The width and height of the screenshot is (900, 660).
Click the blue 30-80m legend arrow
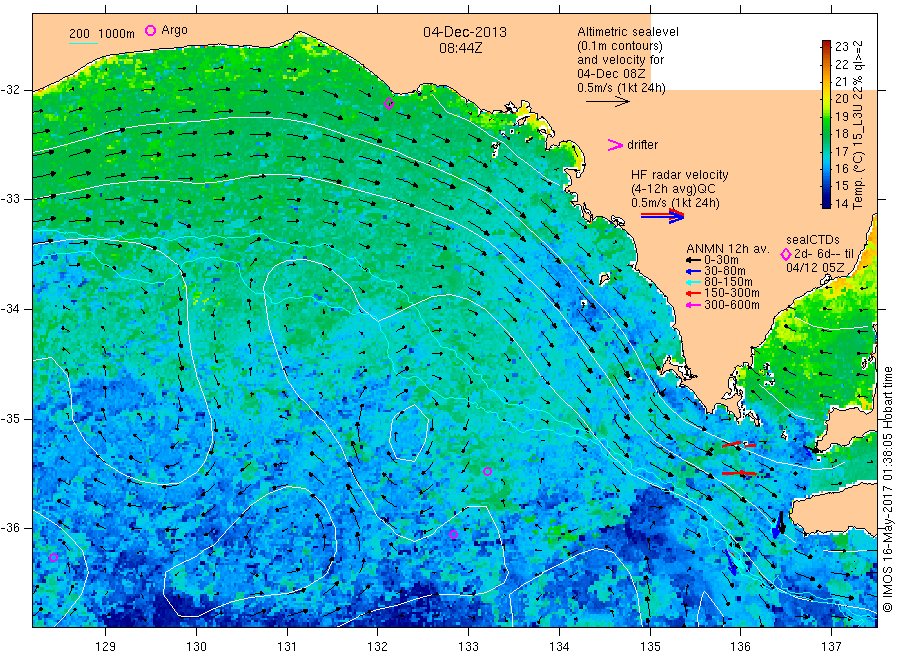(693, 271)
